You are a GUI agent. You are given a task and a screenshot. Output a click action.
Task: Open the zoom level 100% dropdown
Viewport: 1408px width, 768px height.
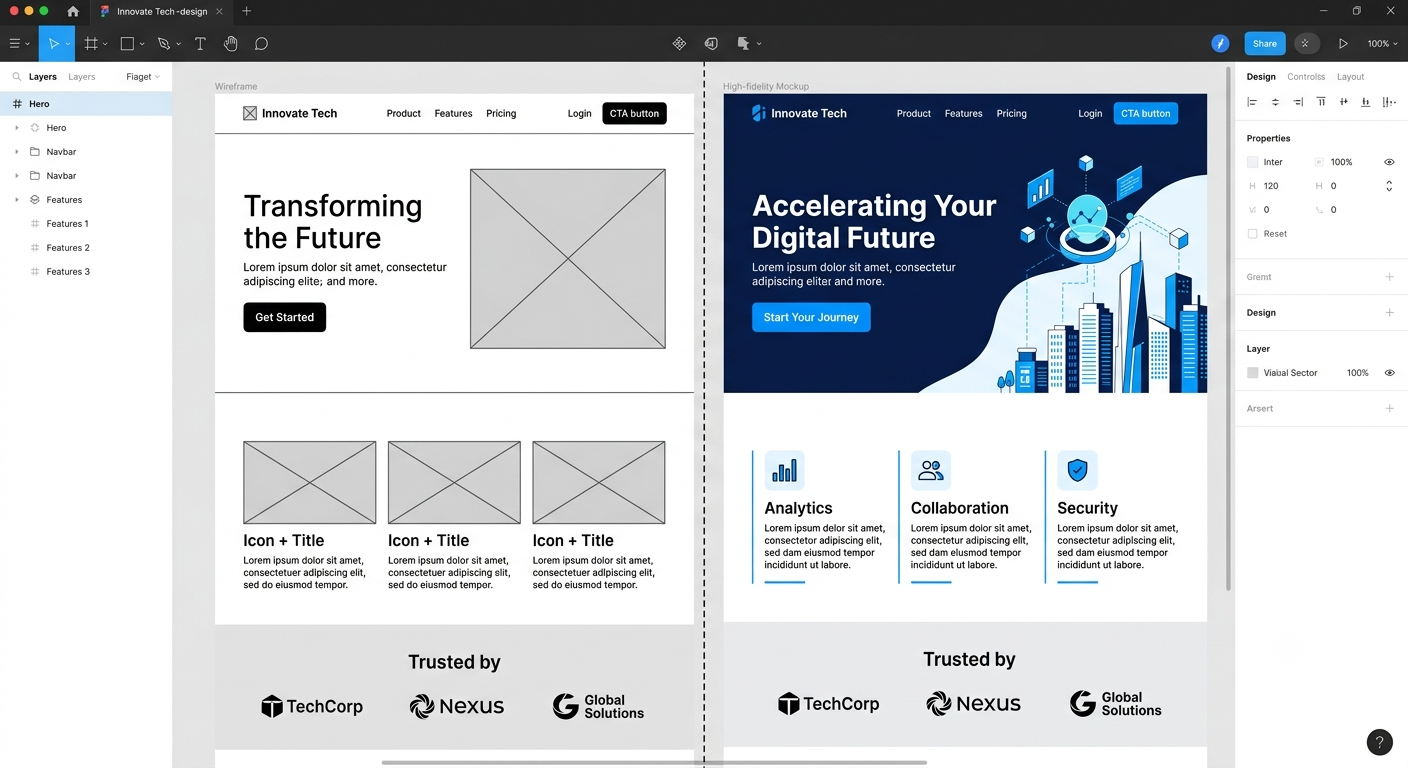(1381, 44)
